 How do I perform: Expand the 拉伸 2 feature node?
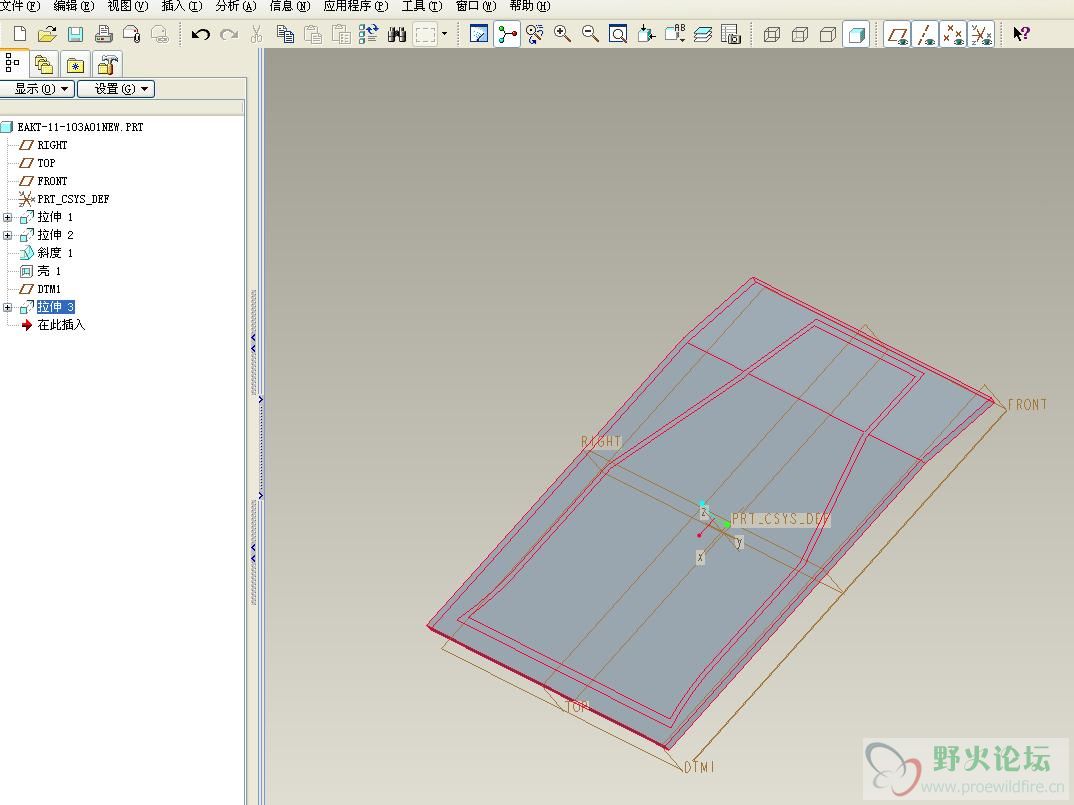[x=8, y=235]
